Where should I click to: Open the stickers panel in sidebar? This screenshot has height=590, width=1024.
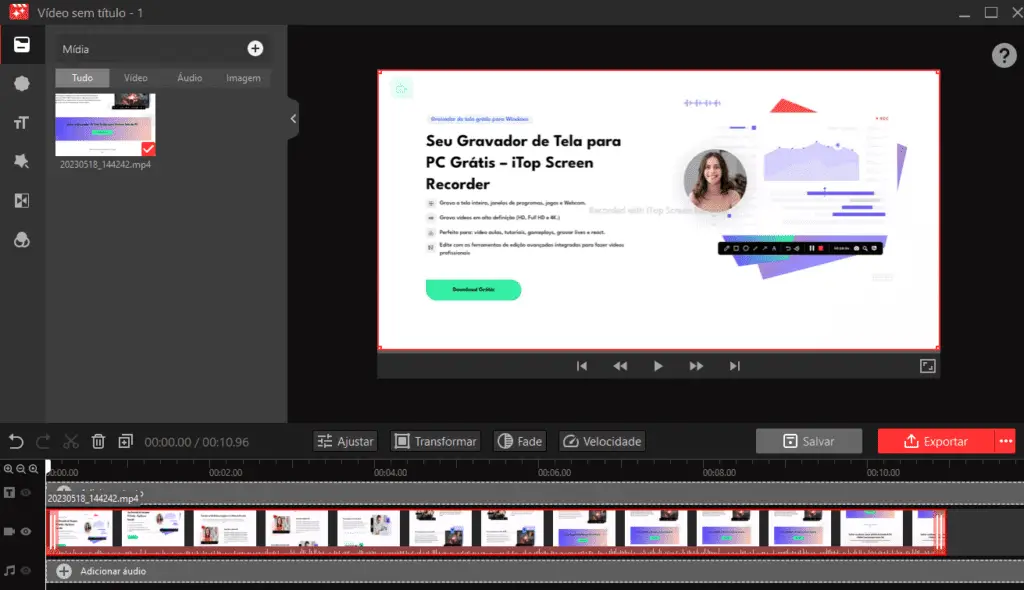(22, 84)
